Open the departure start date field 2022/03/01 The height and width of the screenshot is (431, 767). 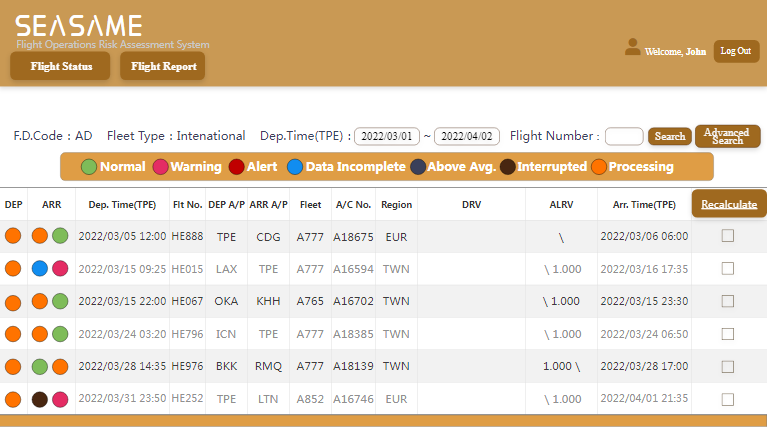click(387, 136)
